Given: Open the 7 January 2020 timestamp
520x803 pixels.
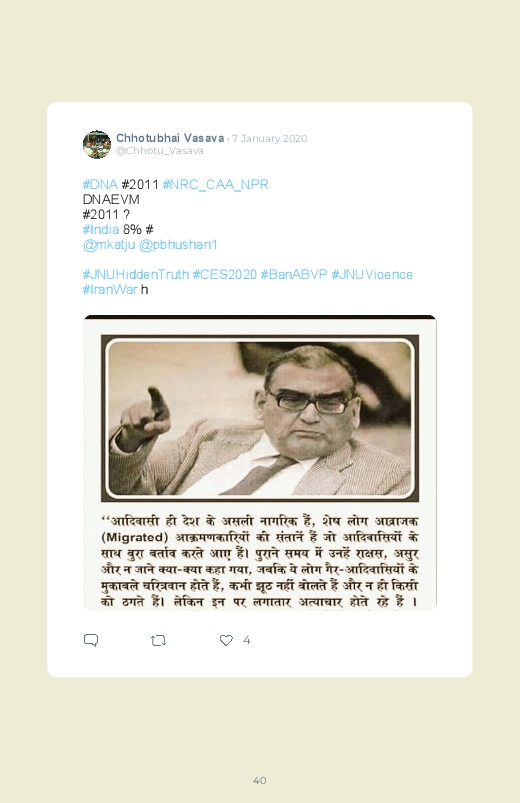Looking at the screenshot, I should tap(269, 138).
